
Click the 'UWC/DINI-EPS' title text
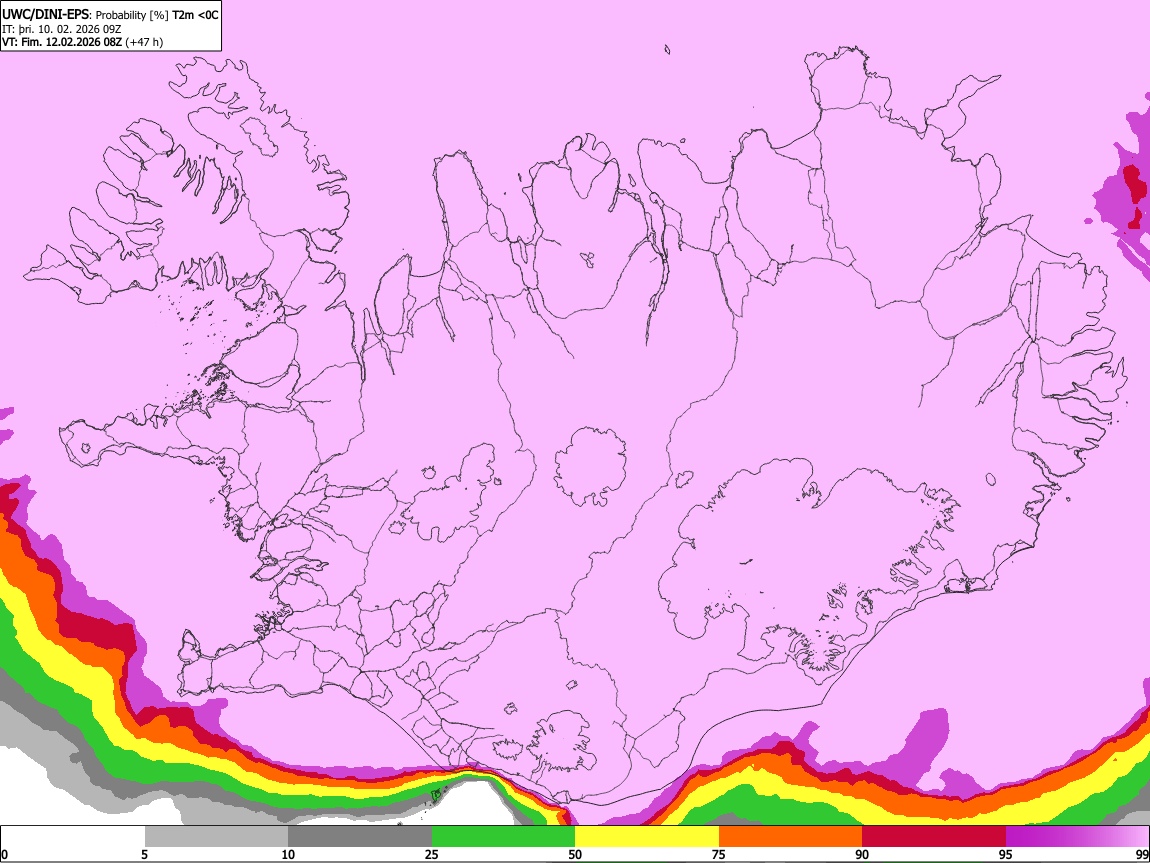(46, 15)
